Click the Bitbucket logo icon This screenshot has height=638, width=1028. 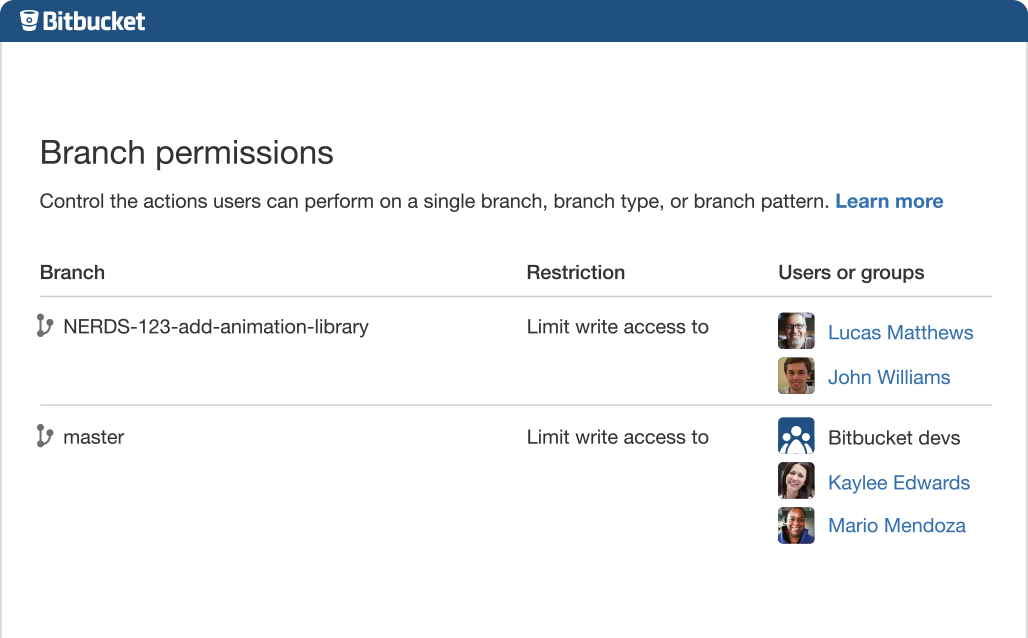point(29,21)
